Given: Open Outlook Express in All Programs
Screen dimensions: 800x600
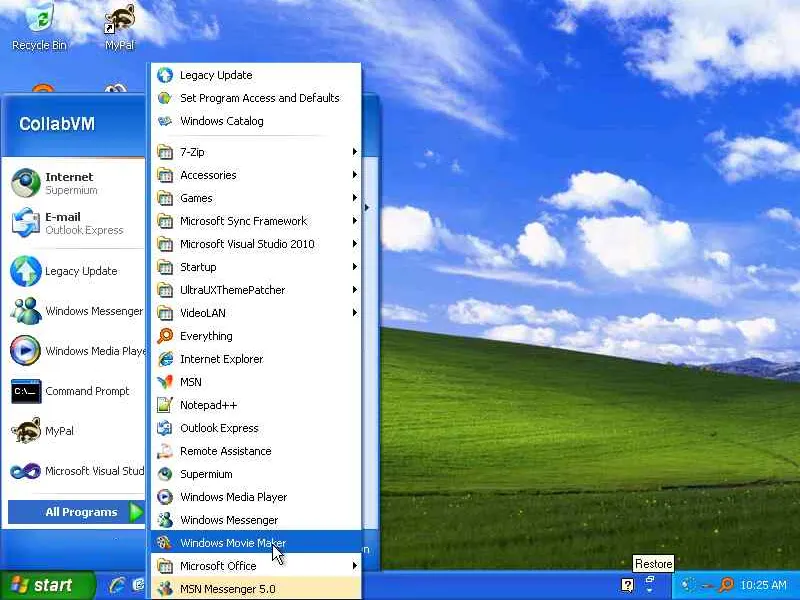Looking at the screenshot, I should point(256,428).
